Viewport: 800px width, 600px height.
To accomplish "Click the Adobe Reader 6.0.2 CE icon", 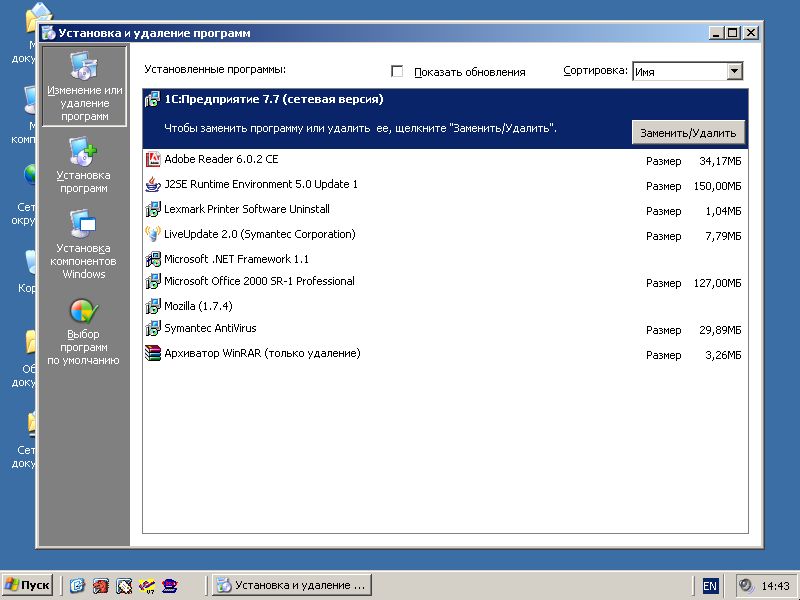I will pyautogui.click(x=153, y=159).
